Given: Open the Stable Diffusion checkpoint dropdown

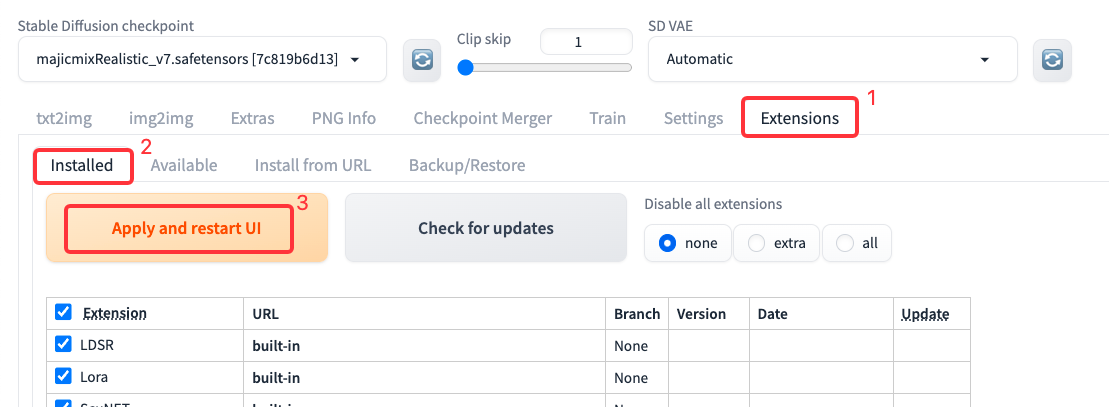Looking at the screenshot, I should click(x=202, y=60).
